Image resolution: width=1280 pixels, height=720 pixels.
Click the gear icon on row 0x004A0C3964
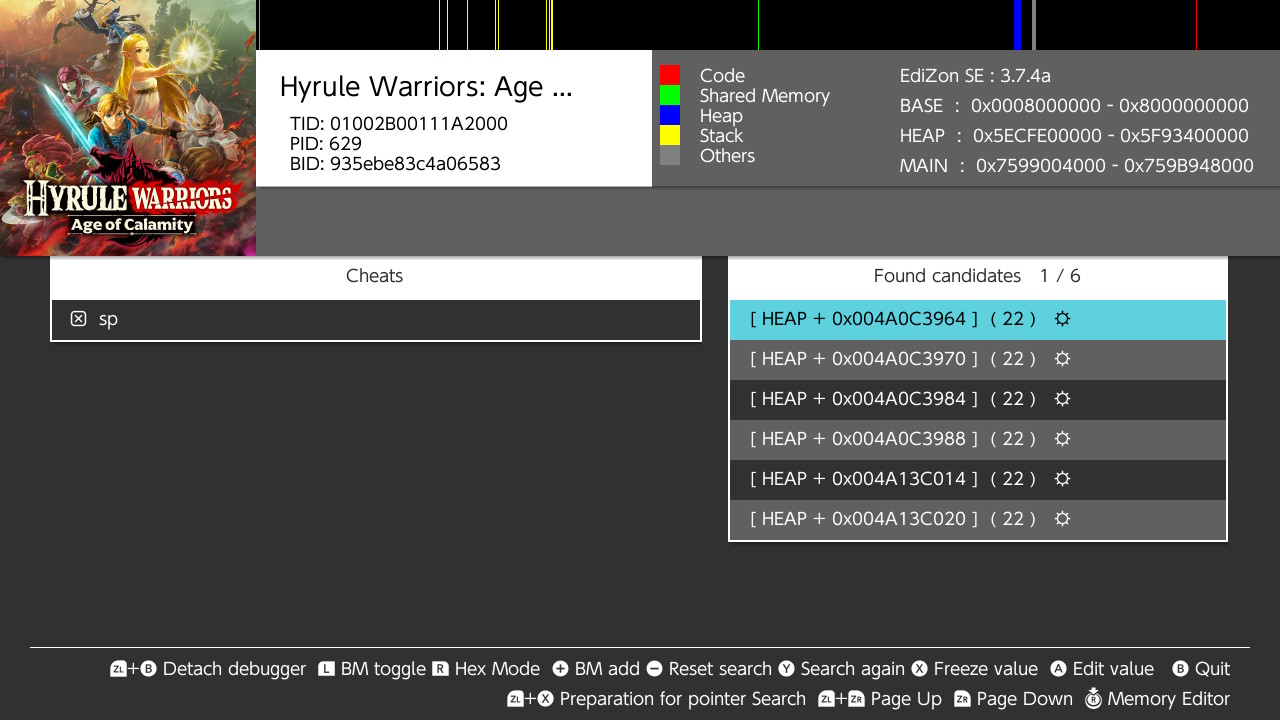pos(1063,319)
